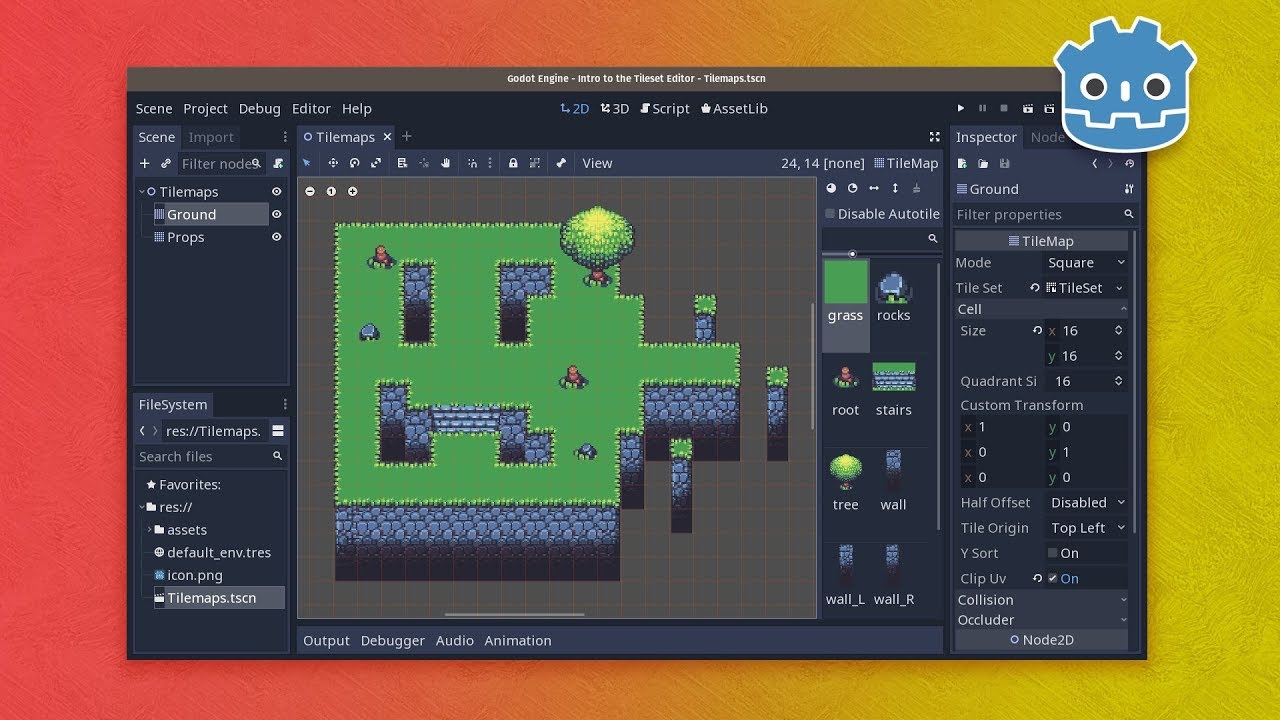Switch to the Import tab
The height and width of the screenshot is (720, 1280).
pyautogui.click(x=211, y=138)
